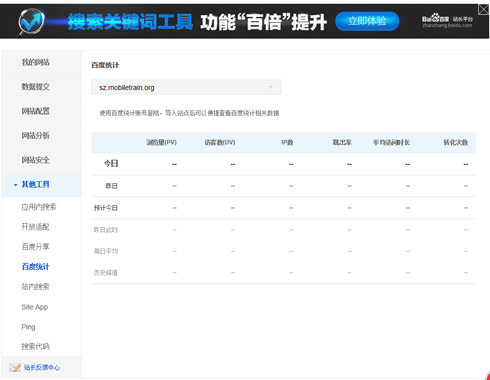
Task: Click the 浏览量(PV) column header
Action: [x=161, y=143]
